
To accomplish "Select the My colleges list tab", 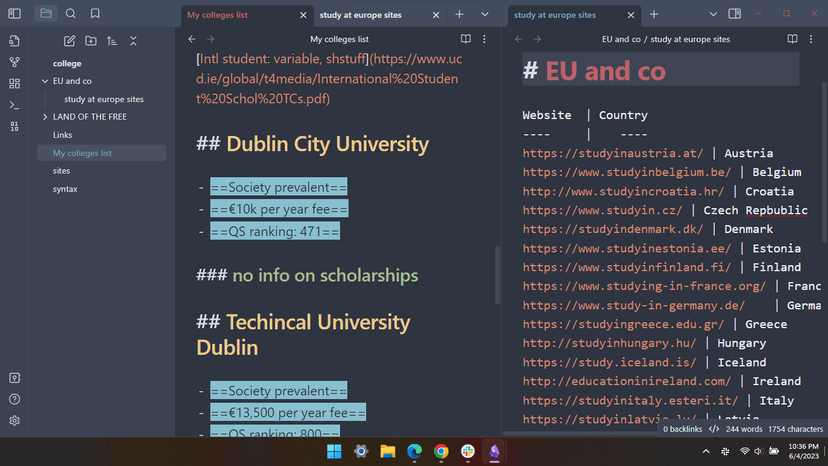I will click(x=236, y=15).
